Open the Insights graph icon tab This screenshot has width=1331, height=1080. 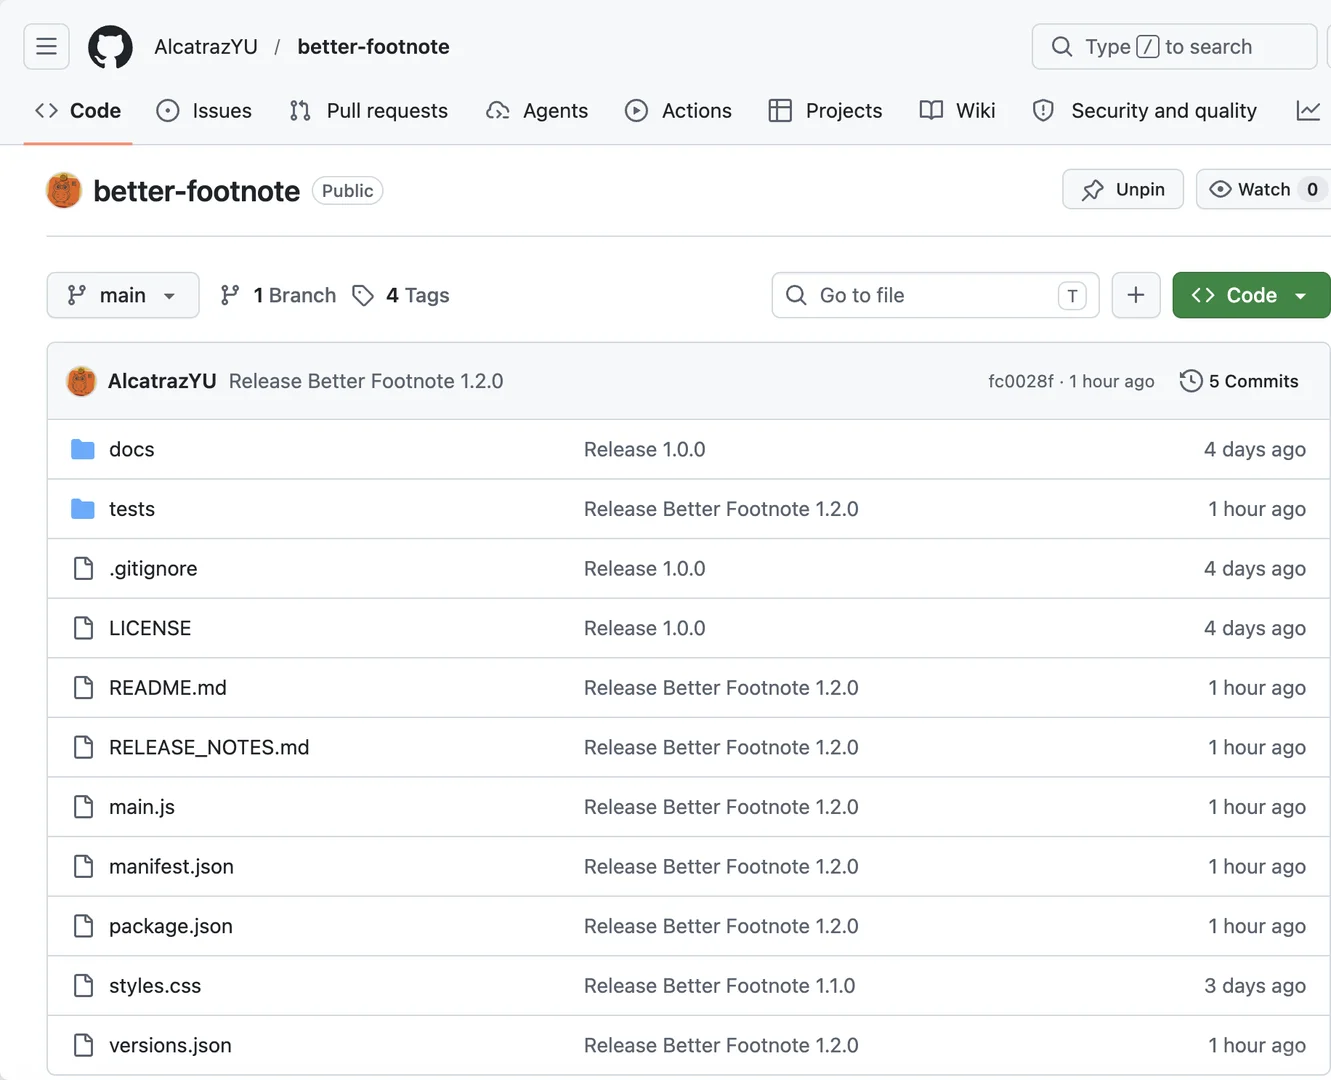pyautogui.click(x=1308, y=111)
